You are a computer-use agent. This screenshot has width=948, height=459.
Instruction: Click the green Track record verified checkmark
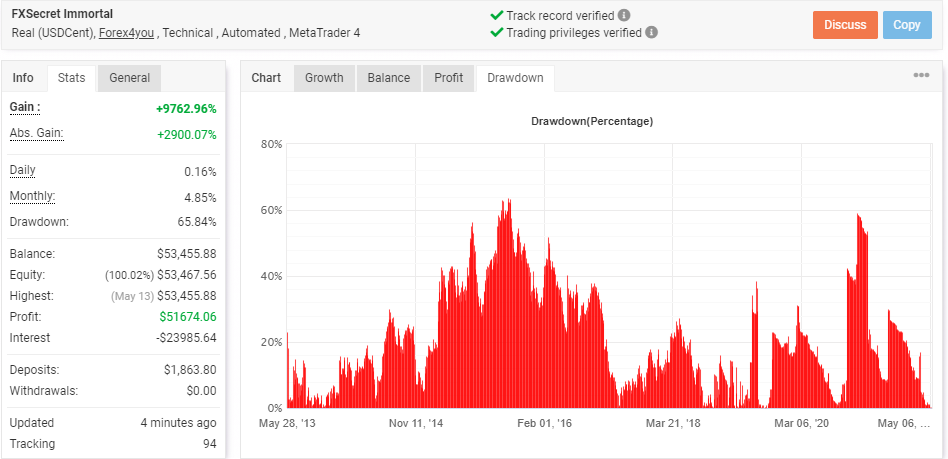[497, 15]
